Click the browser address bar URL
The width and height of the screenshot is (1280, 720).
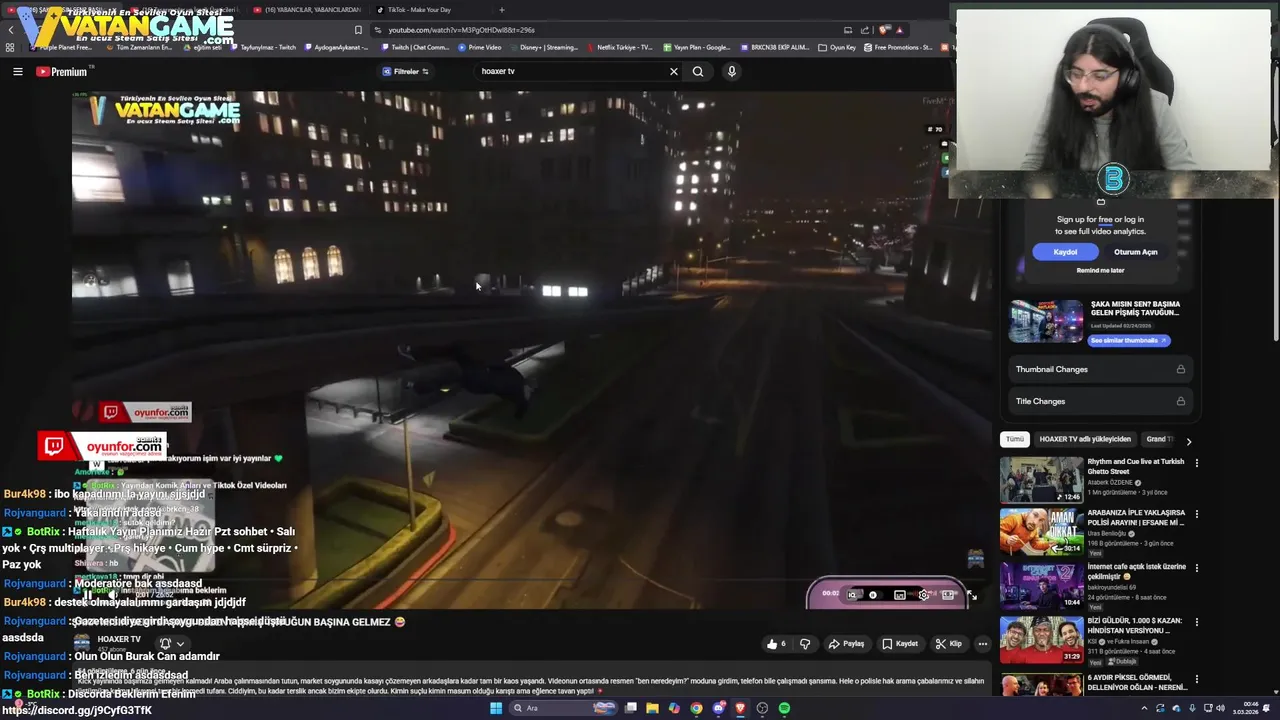coord(461,30)
